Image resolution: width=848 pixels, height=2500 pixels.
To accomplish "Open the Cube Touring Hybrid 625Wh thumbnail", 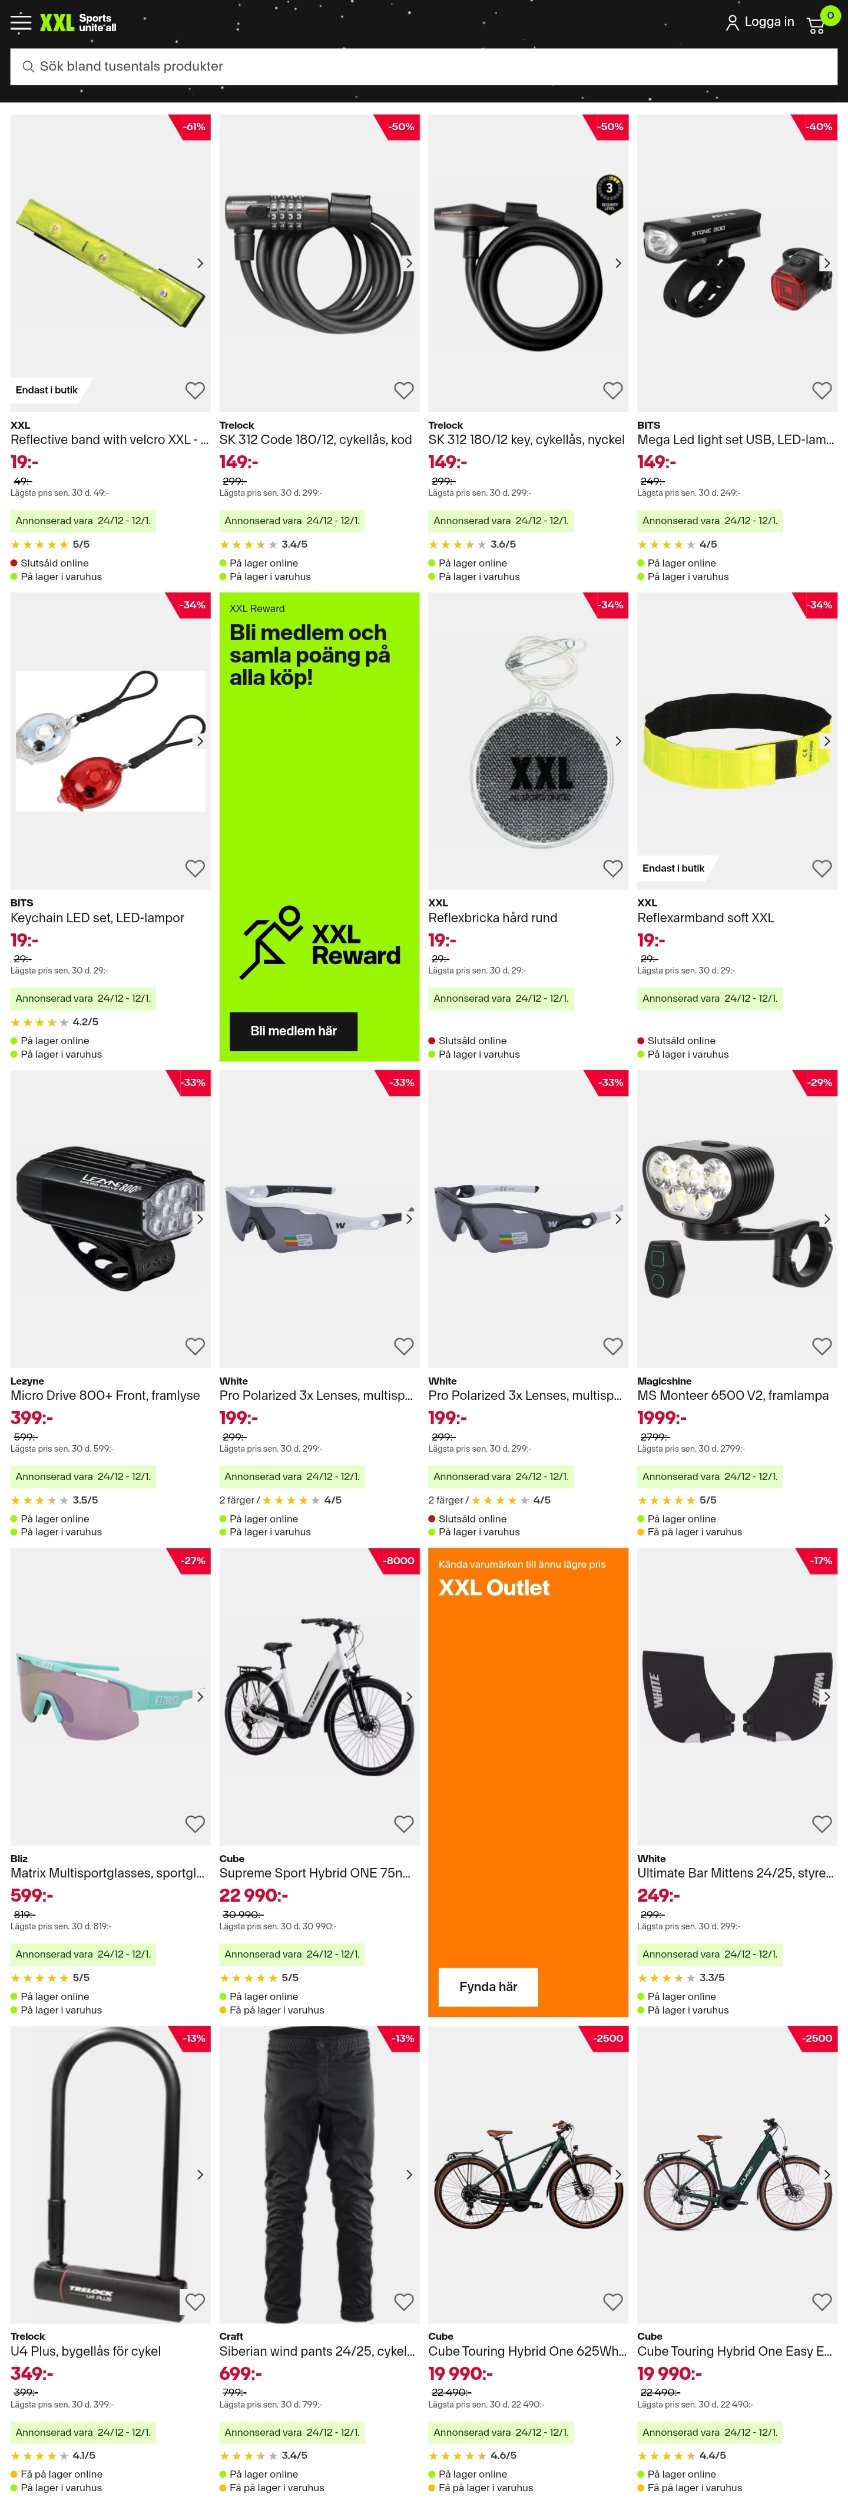I will pyautogui.click(x=528, y=2175).
